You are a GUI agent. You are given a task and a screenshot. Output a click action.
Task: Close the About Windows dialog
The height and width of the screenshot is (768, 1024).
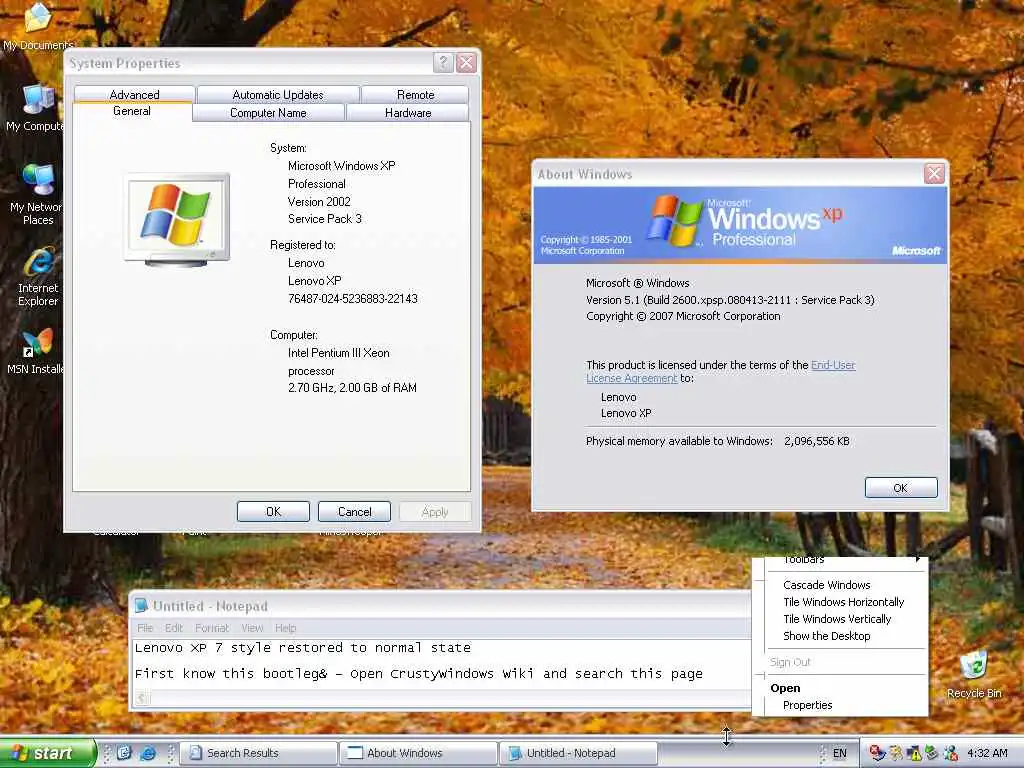click(x=934, y=174)
